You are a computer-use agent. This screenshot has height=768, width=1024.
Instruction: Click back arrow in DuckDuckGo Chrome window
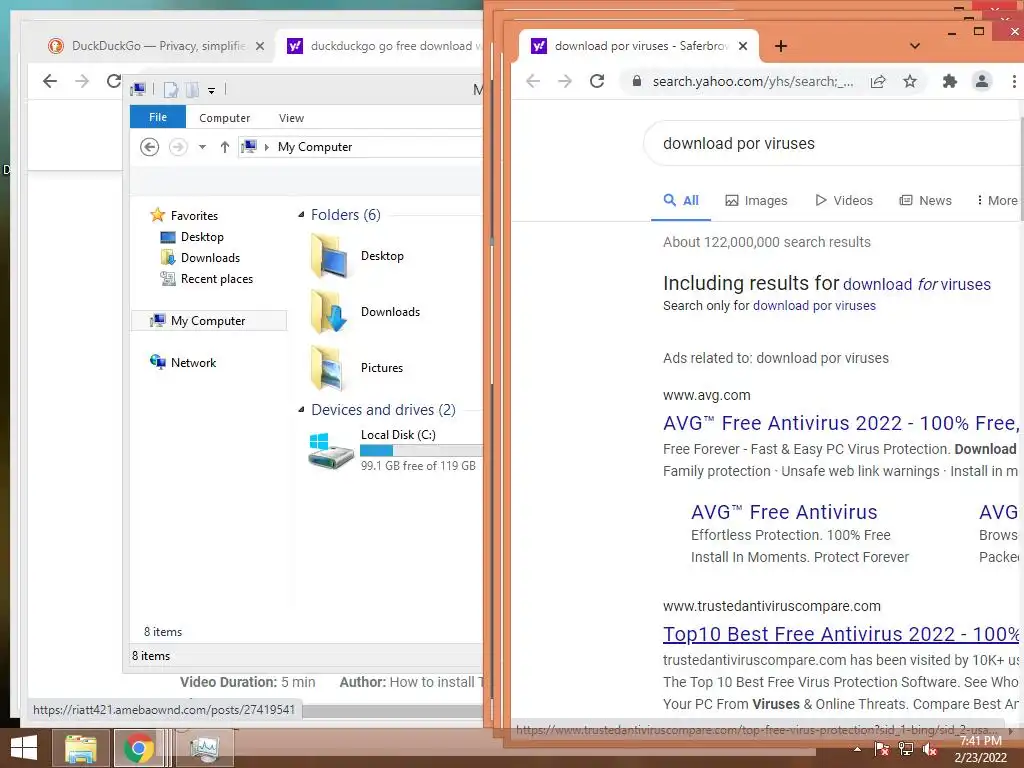click(x=50, y=81)
